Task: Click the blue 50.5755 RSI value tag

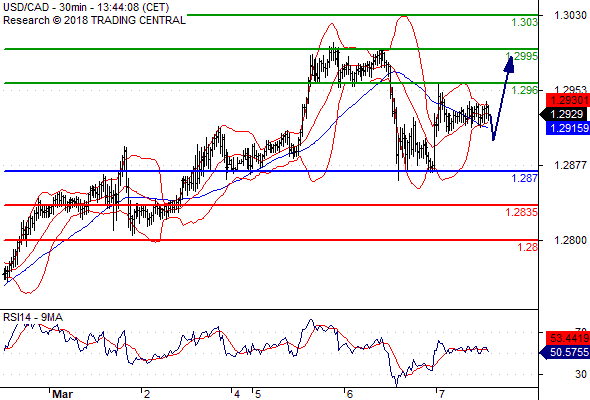Action: (x=565, y=353)
